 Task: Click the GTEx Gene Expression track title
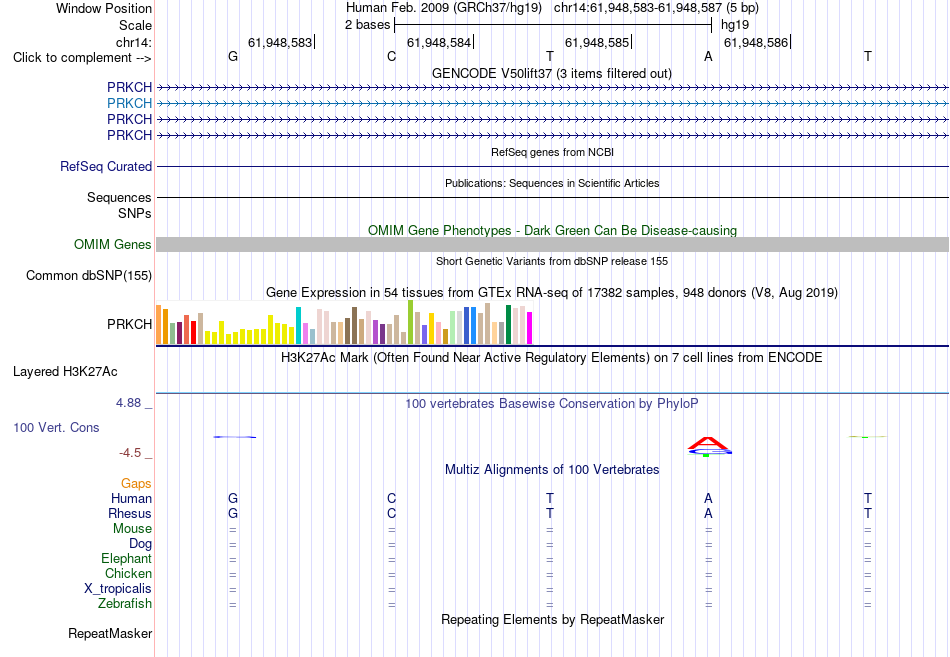552,293
